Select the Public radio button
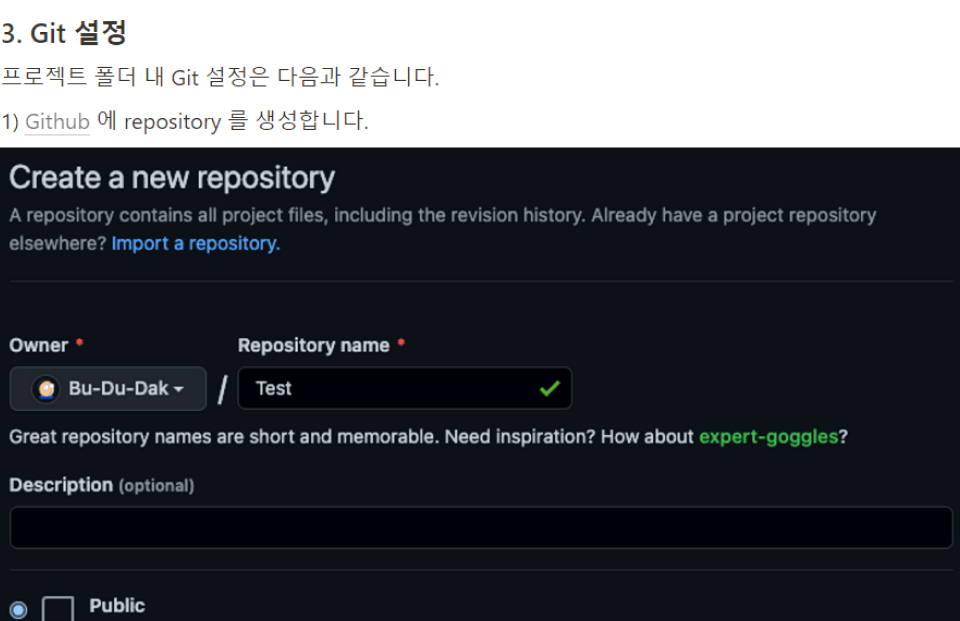Viewport: 960px width, 621px height. click(18, 610)
